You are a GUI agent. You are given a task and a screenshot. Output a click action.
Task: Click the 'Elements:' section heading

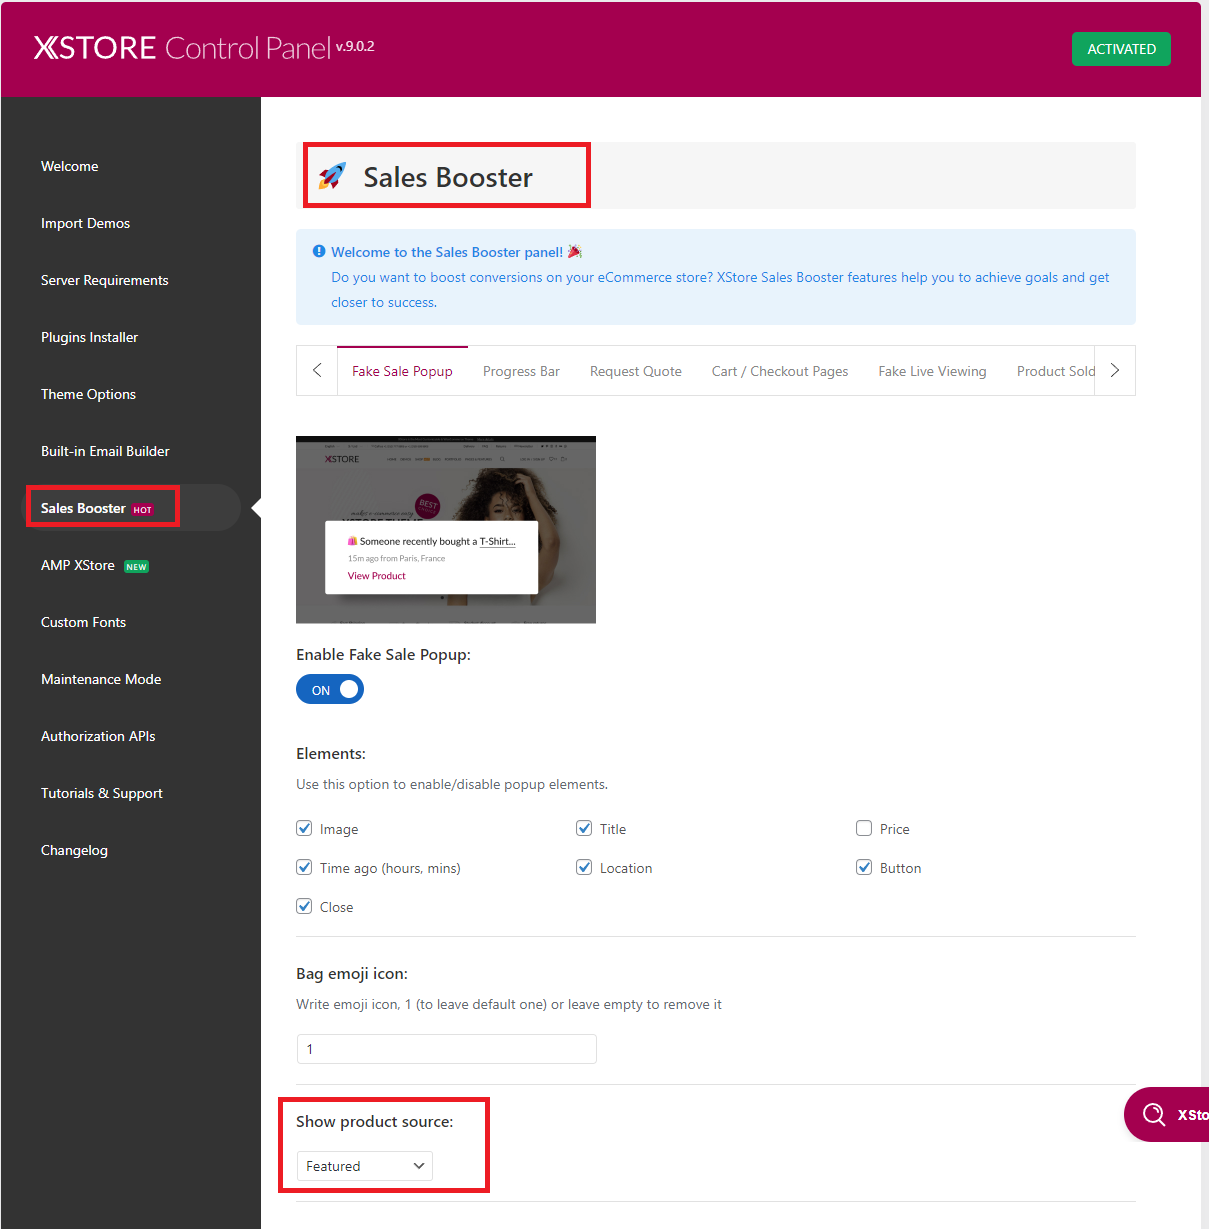(331, 754)
